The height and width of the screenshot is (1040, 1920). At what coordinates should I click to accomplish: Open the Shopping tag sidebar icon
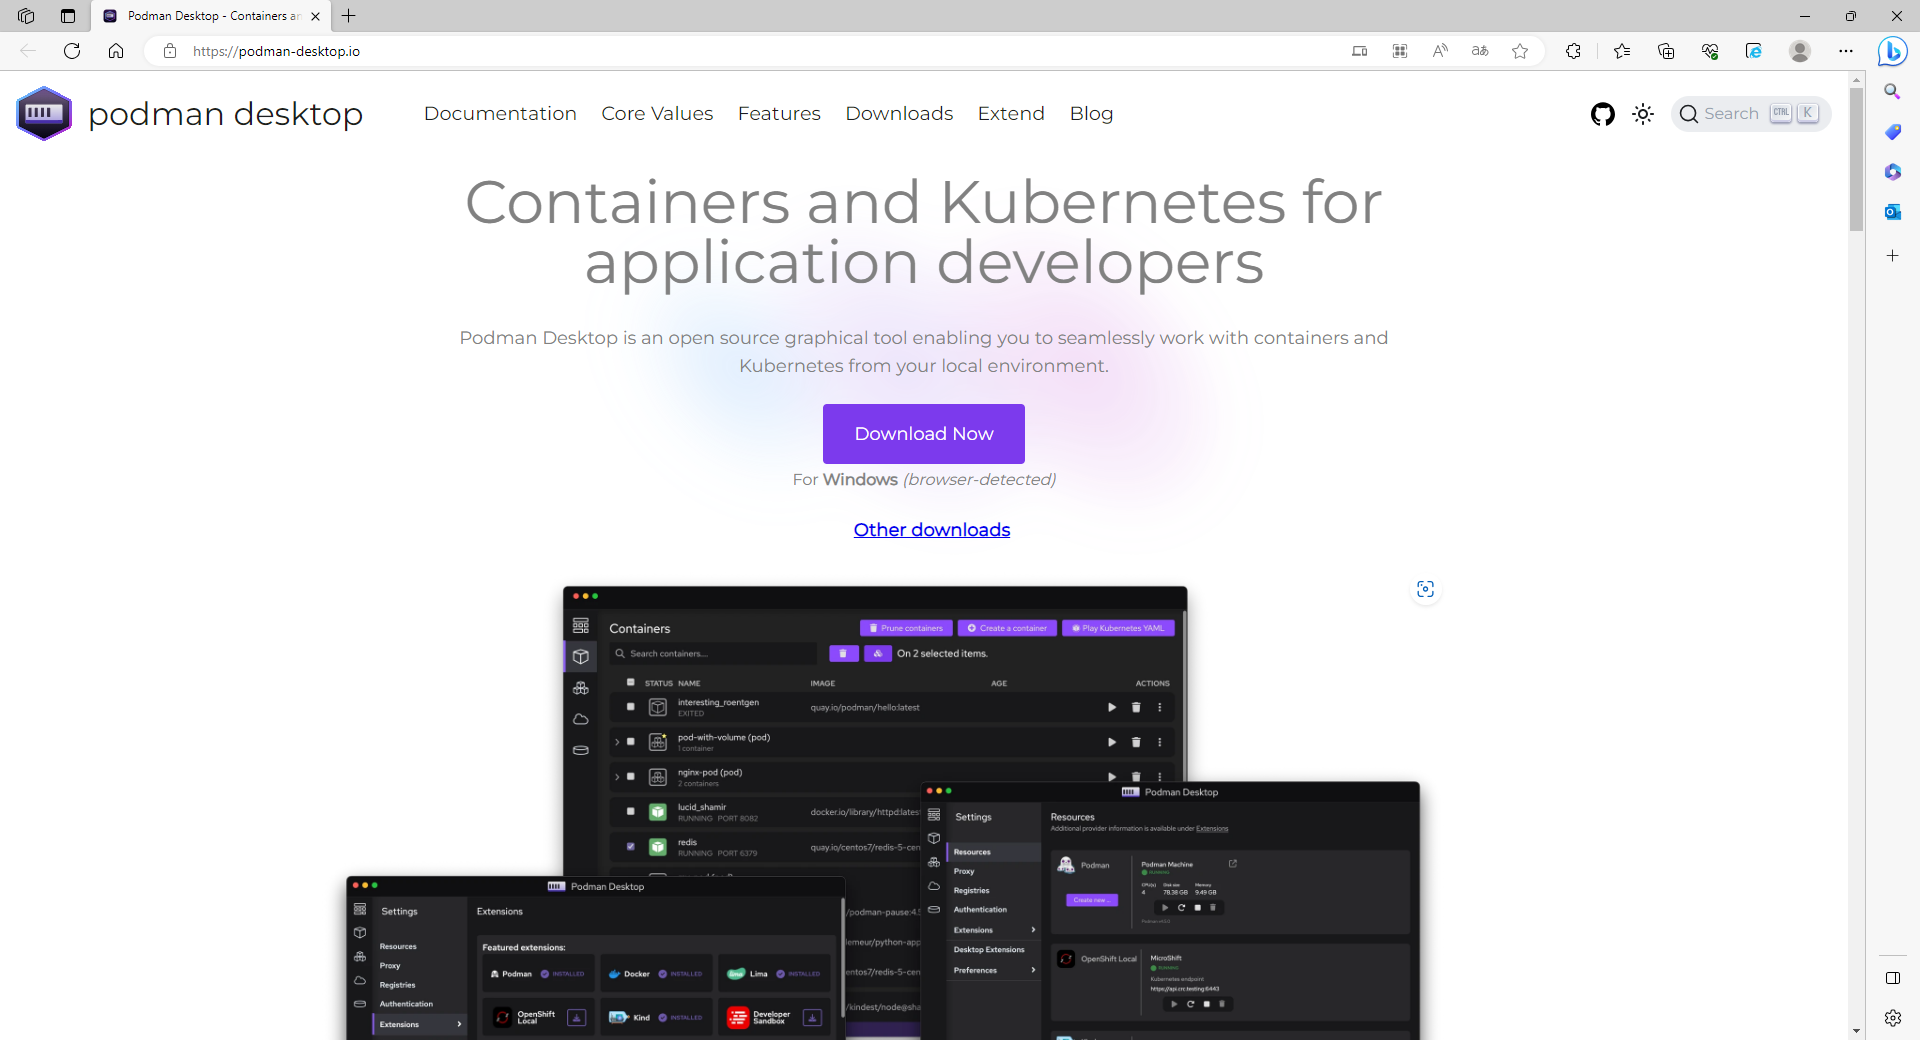pyautogui.click(x=1892, y=132)
